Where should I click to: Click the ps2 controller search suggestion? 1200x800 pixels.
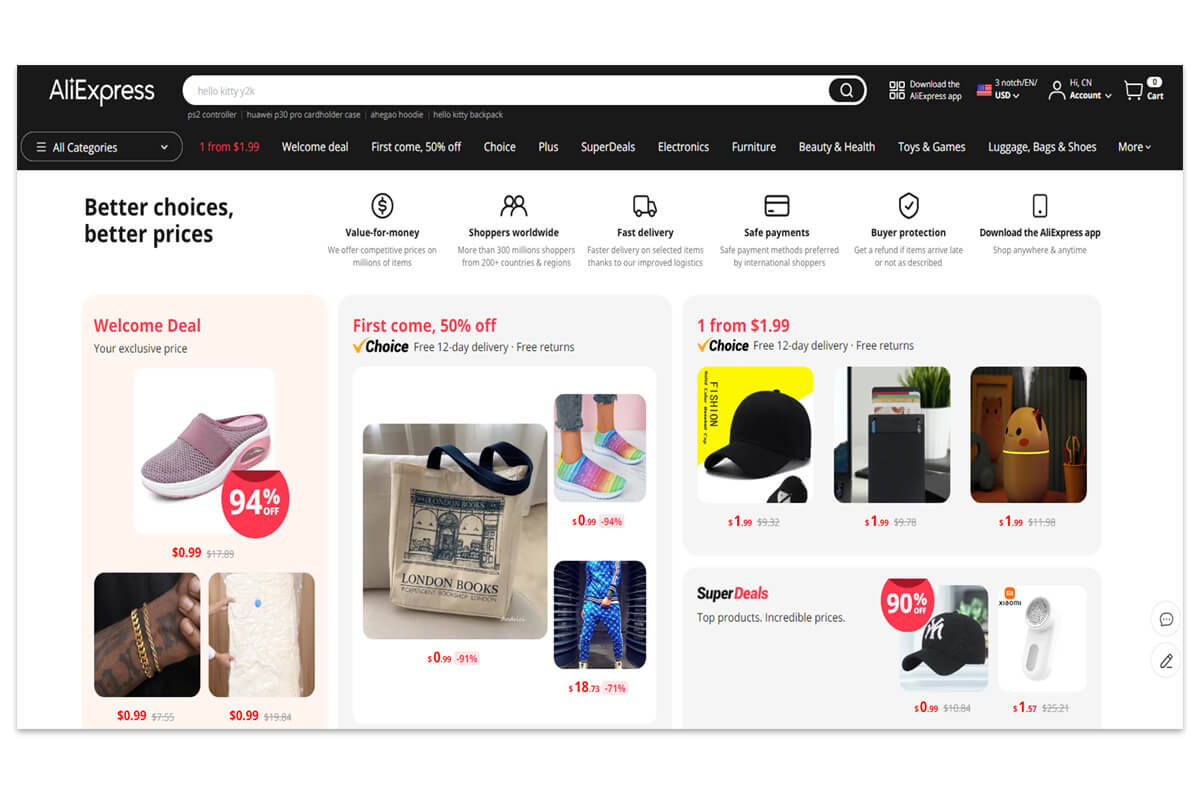[212, 115]
